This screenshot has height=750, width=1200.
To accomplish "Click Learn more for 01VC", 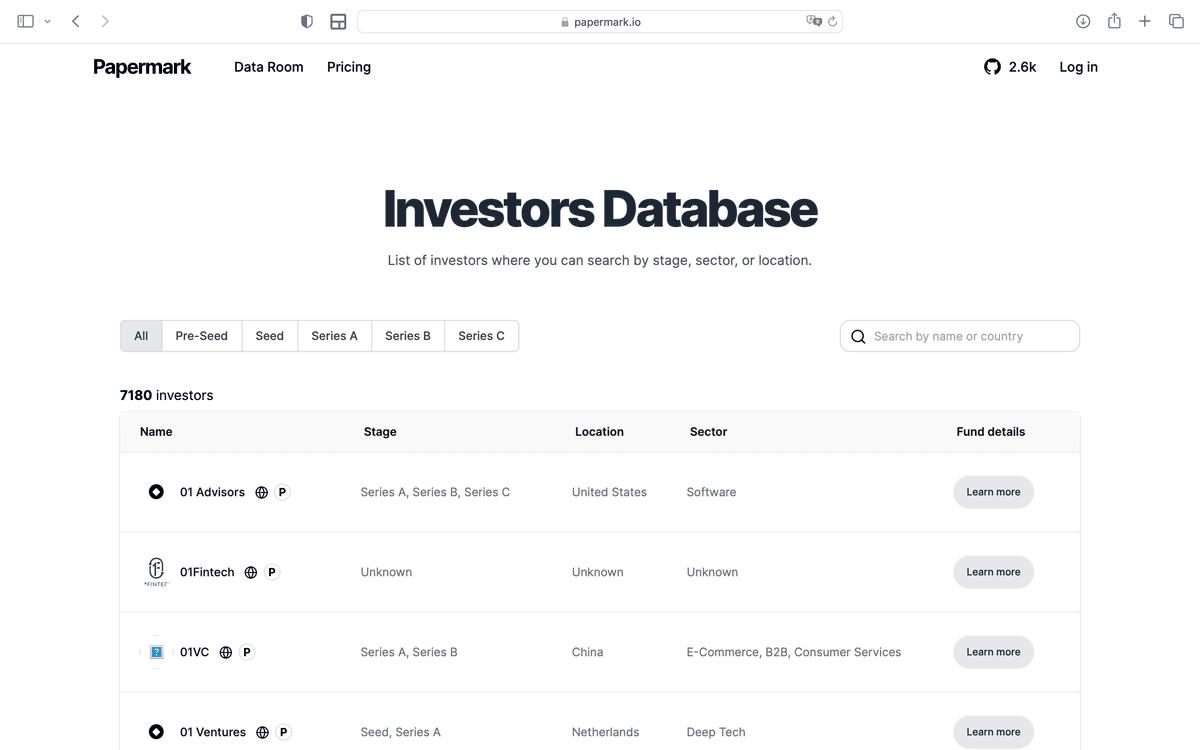I will 993,652.
